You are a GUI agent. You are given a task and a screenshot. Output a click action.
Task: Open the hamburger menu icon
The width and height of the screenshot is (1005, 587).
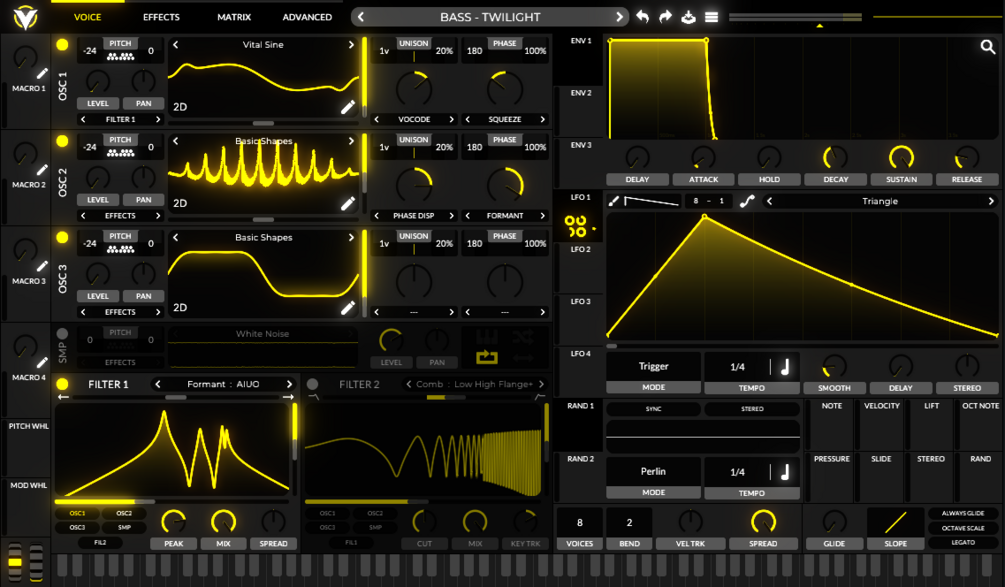point(711,17)
